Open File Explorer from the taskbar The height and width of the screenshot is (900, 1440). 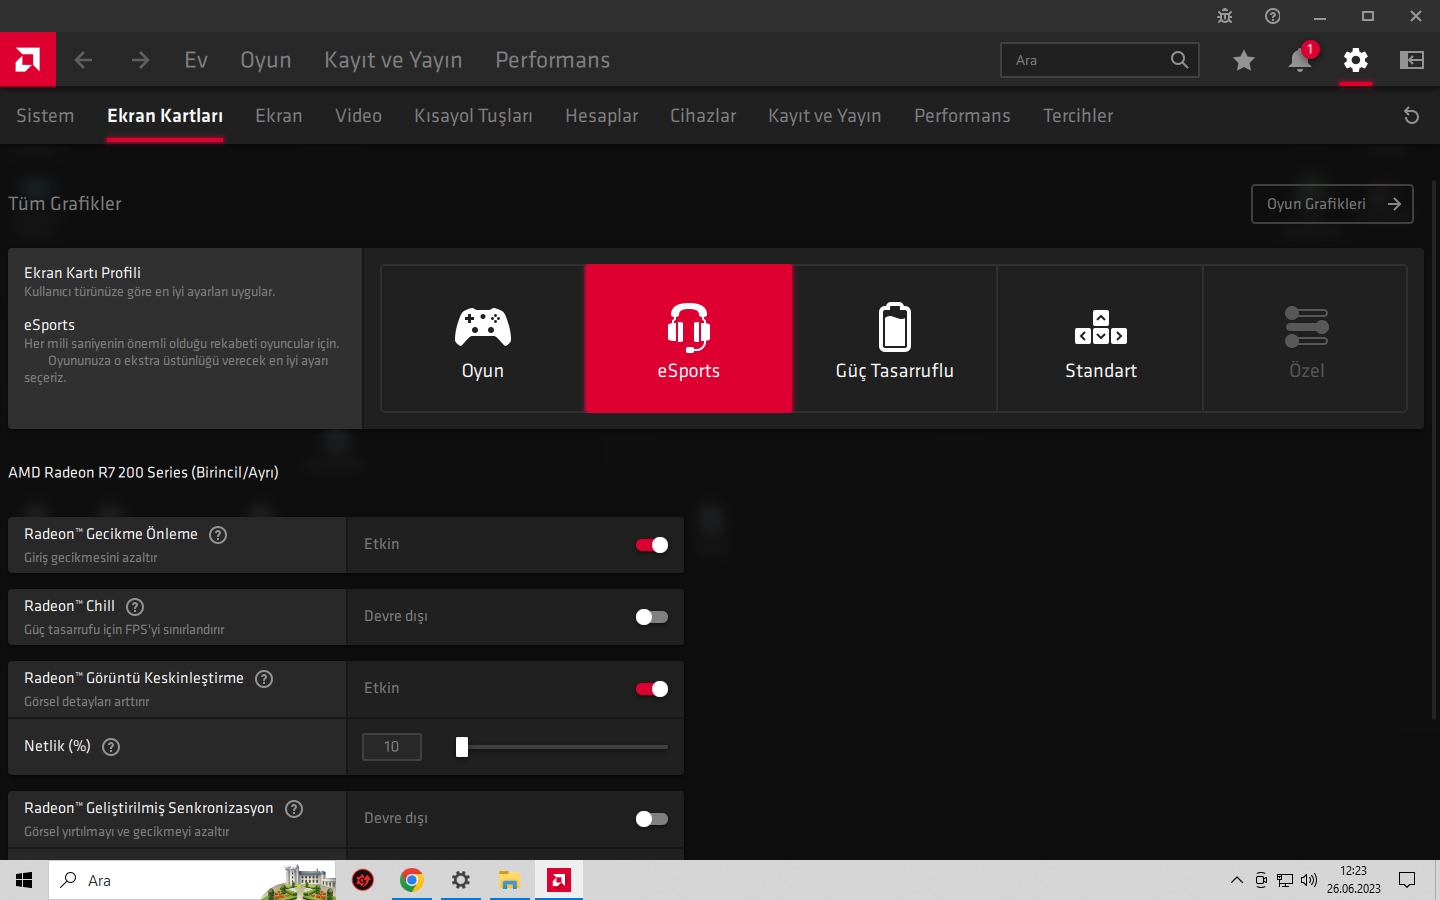(x=510, y=880)
